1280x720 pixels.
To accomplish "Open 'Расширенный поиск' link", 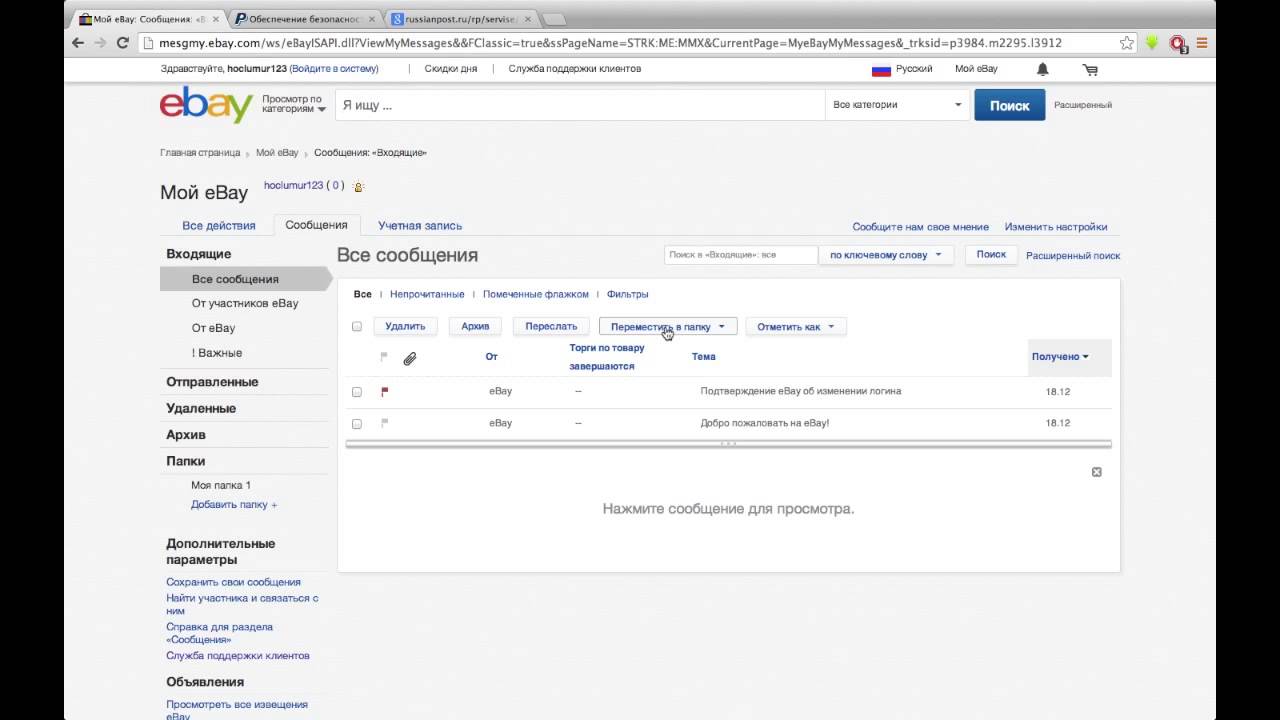I will pyautogui.click(x=1073, y=256).
